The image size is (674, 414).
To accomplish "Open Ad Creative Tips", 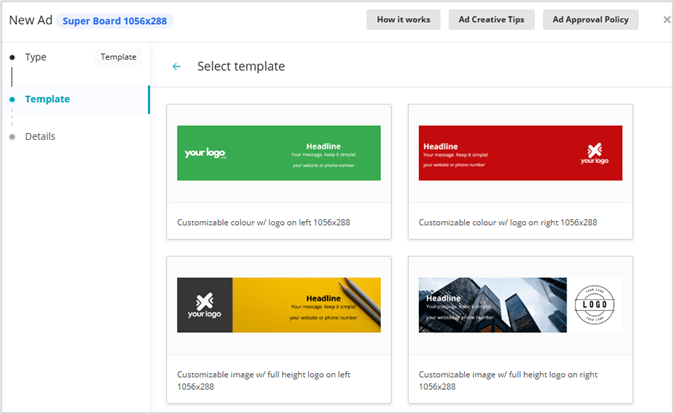I will point(491,20).
